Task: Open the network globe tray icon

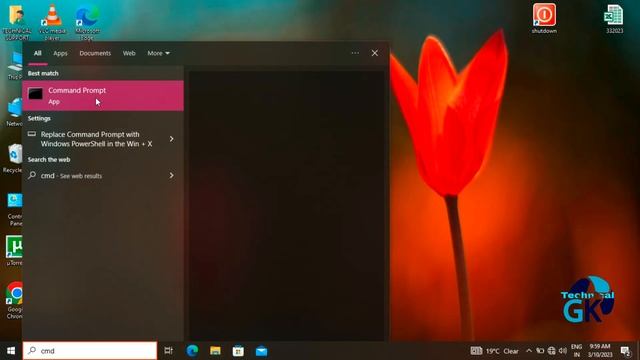Action: [x=551, y=351]
